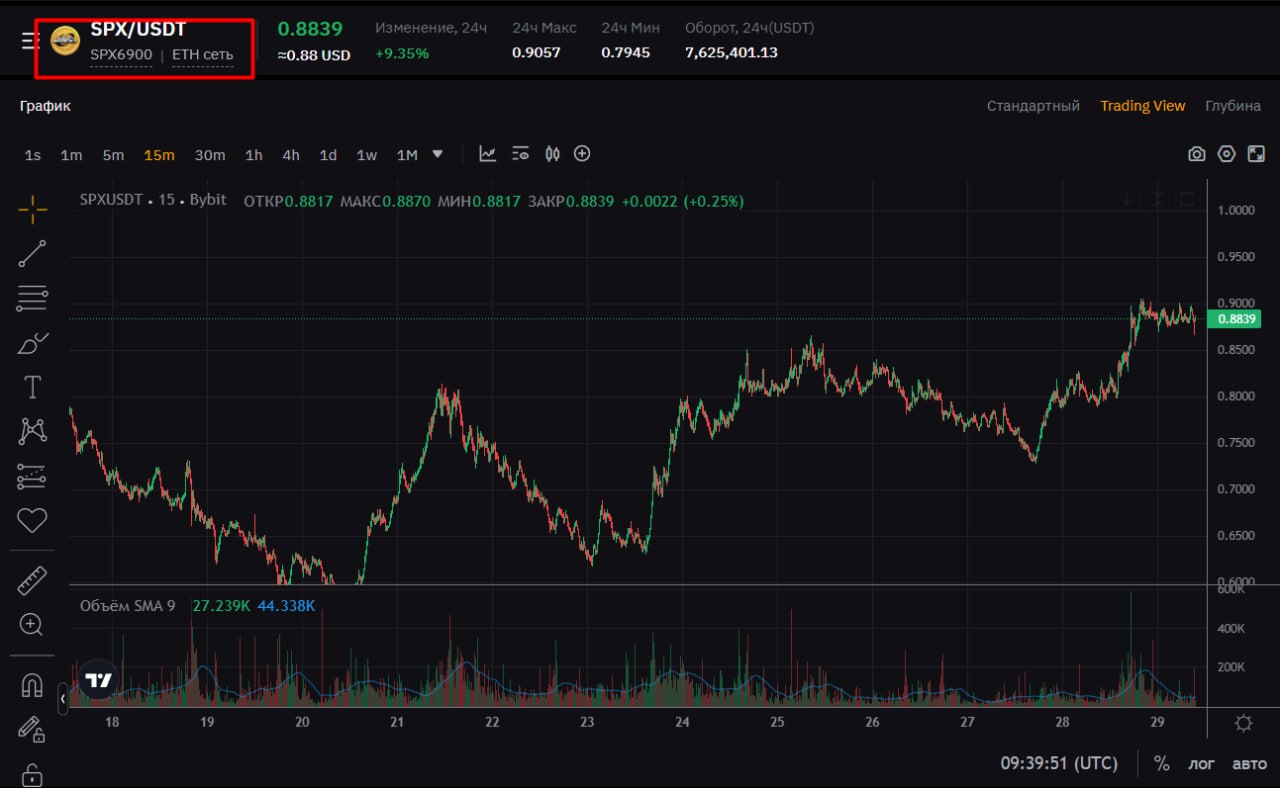Open the Fibonacci retracement lines tool
1280x788 pixels.
32,298
